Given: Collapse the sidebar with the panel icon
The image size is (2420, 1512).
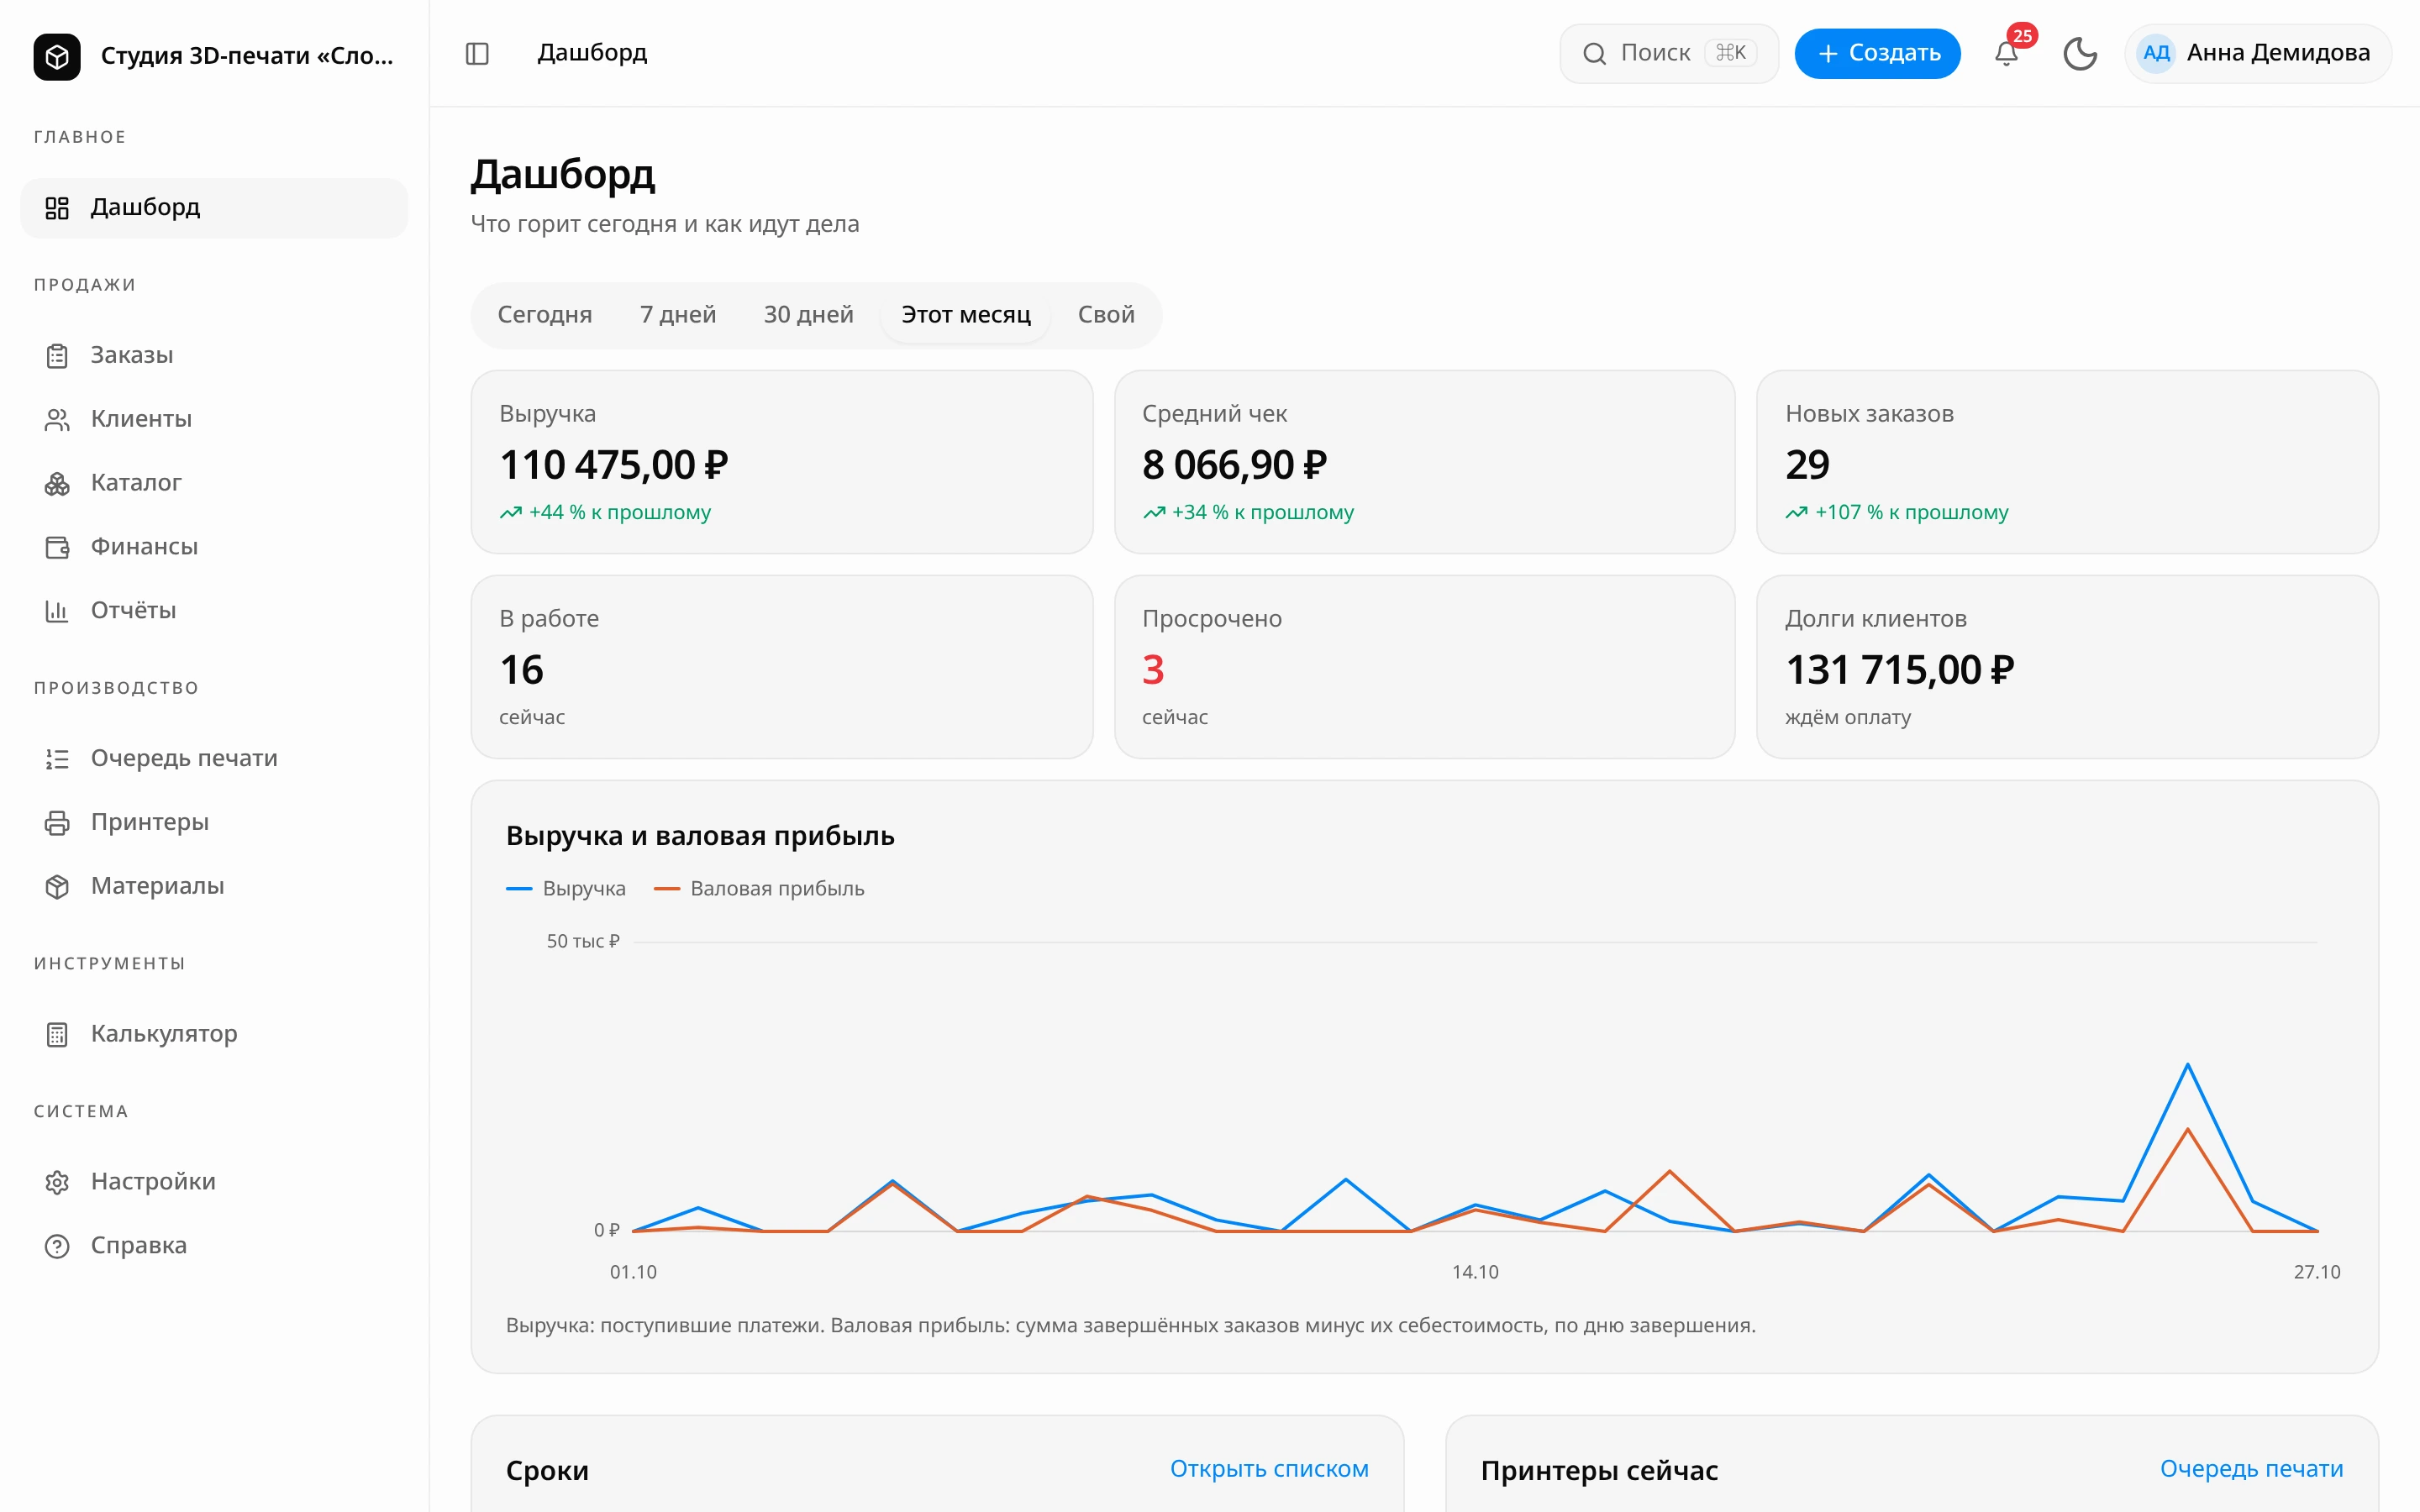Looking at the screenshot, I should click(477, 53).
